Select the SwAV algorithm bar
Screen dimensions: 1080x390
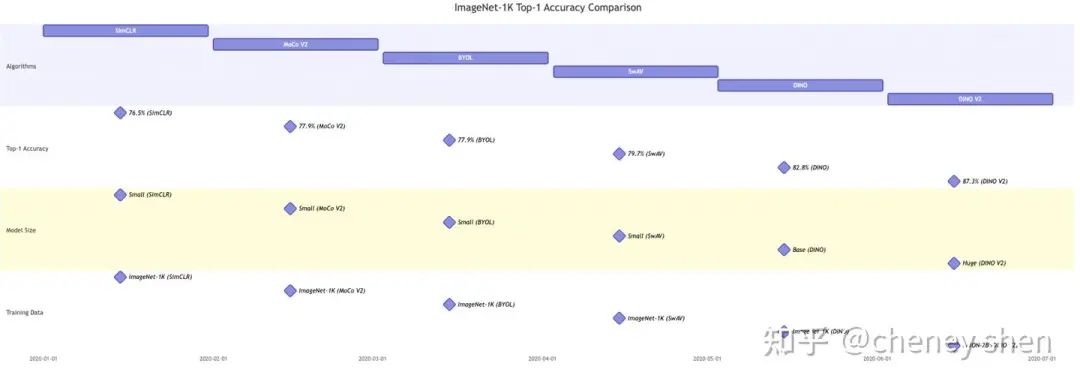click(x=636, y=72)
